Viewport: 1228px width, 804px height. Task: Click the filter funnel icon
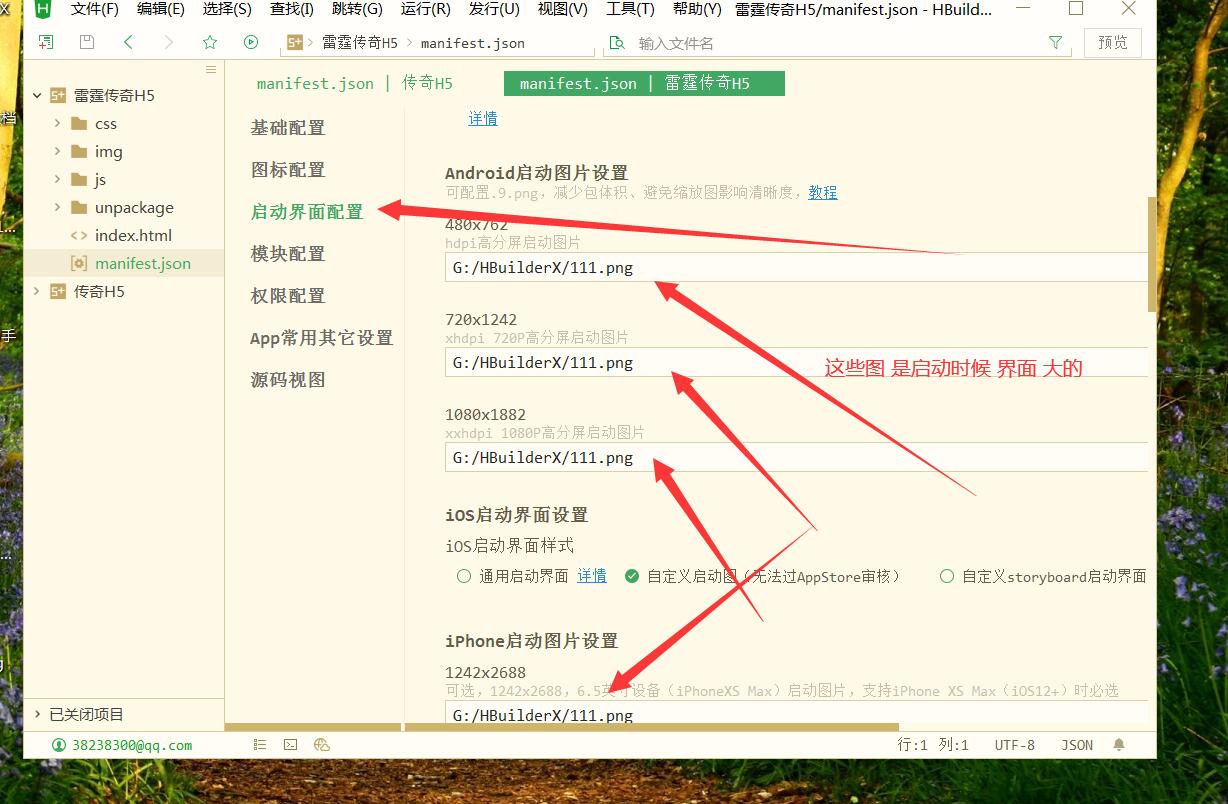click(1055, 42)
